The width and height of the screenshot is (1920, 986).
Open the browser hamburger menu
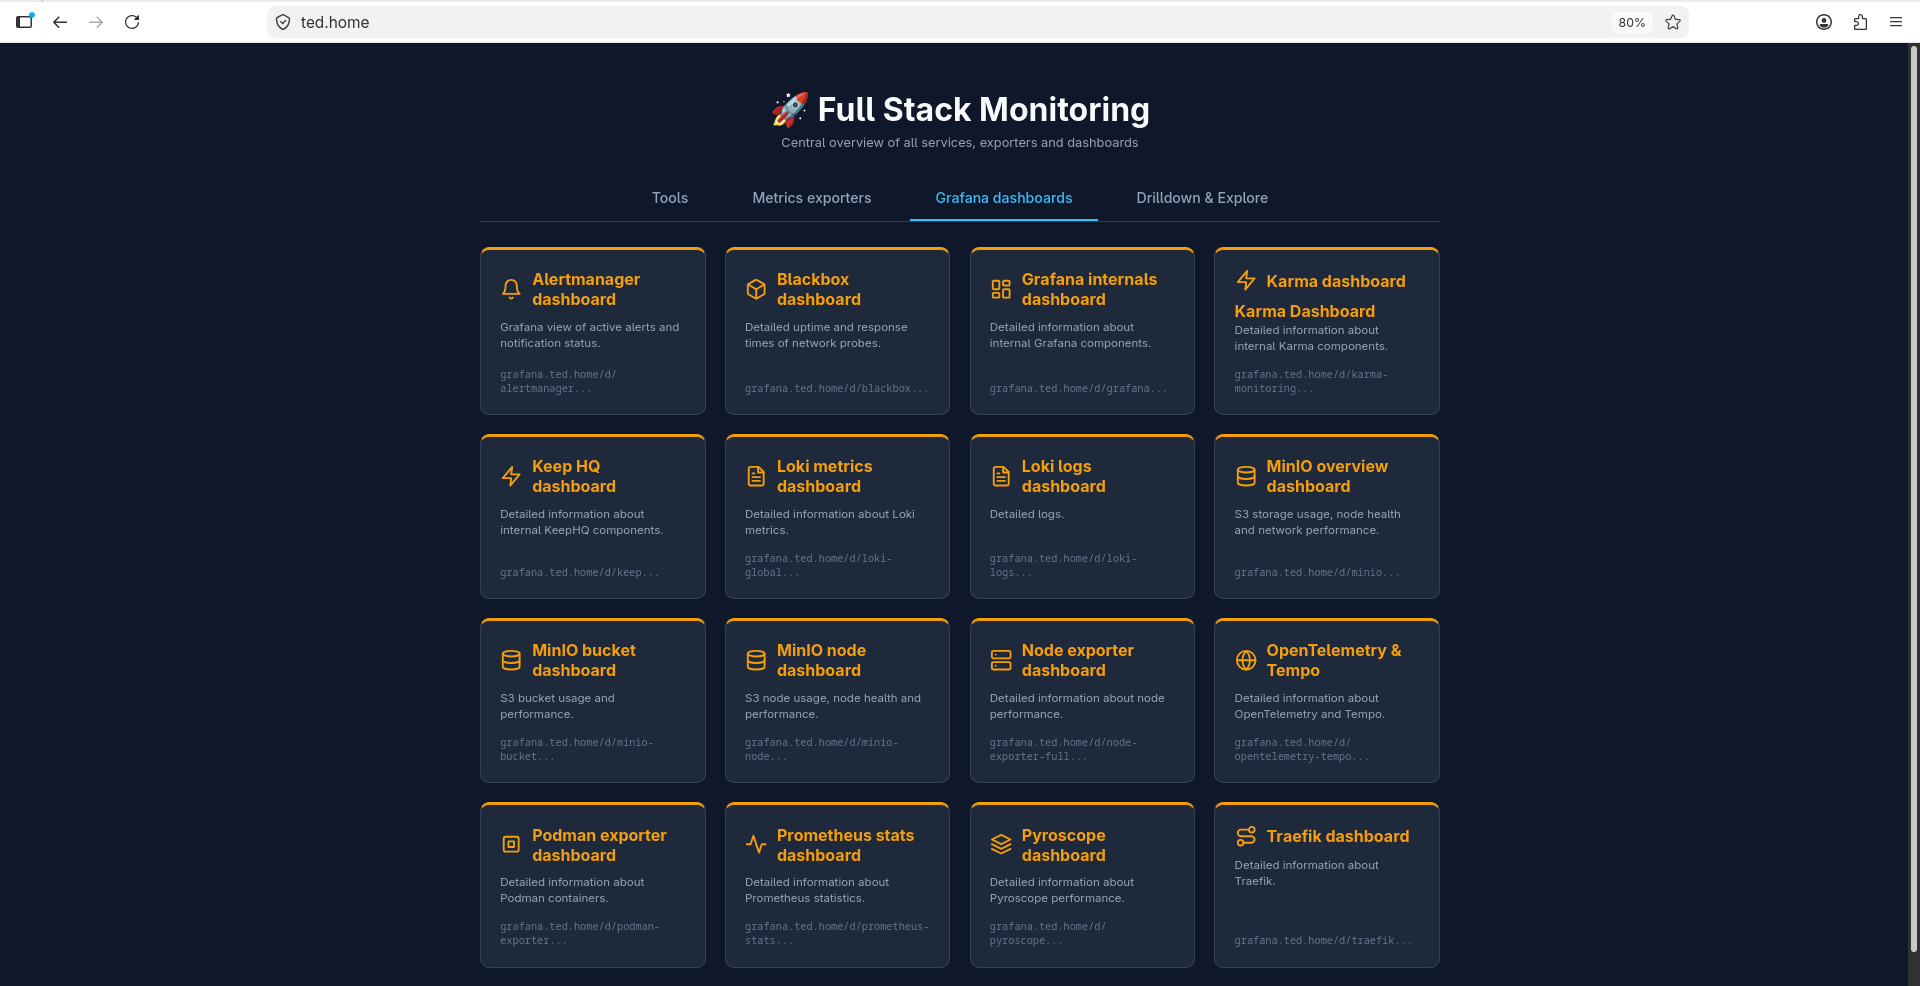[1896, 22]
